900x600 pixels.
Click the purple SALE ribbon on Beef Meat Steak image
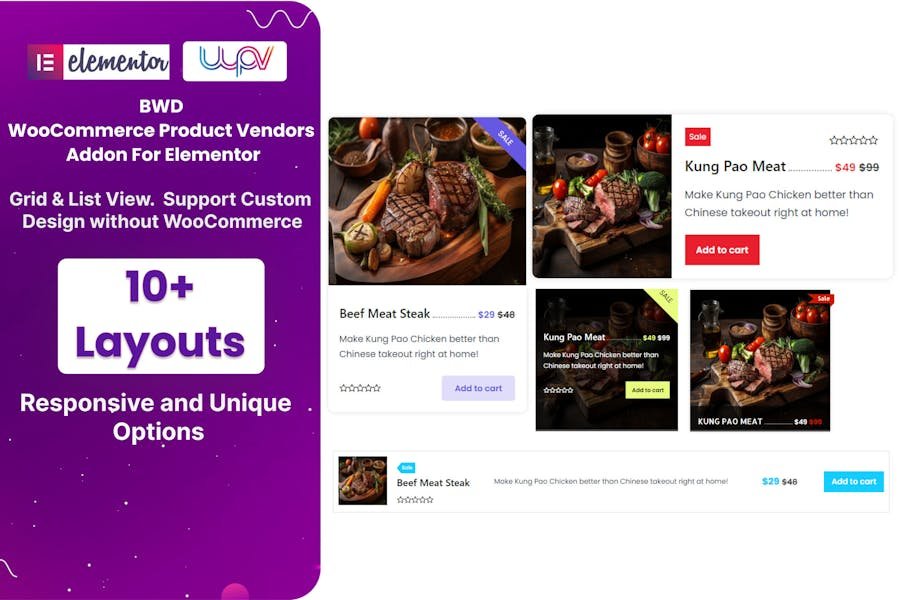503,139
